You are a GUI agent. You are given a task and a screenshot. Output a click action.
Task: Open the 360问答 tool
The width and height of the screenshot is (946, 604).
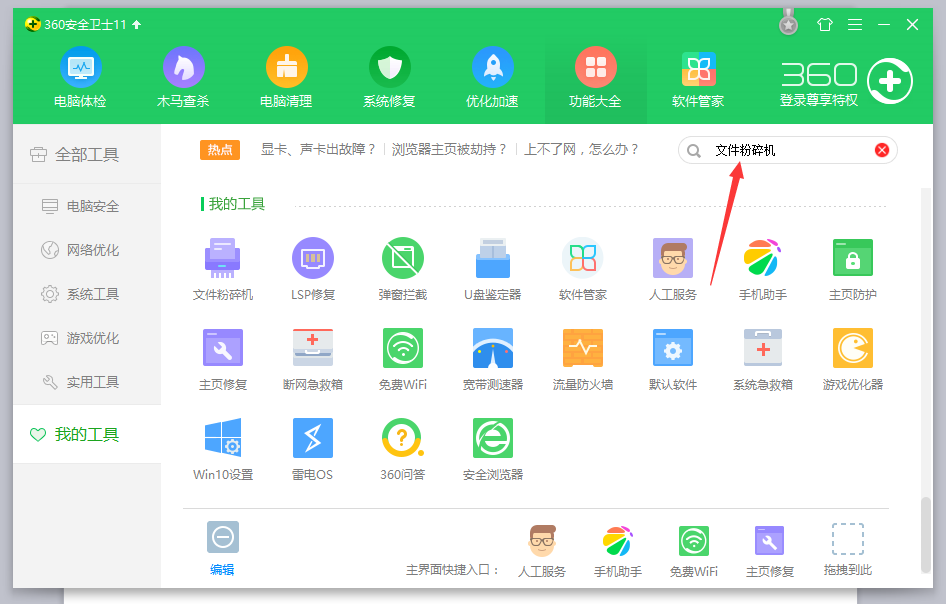tap(402, 450)
